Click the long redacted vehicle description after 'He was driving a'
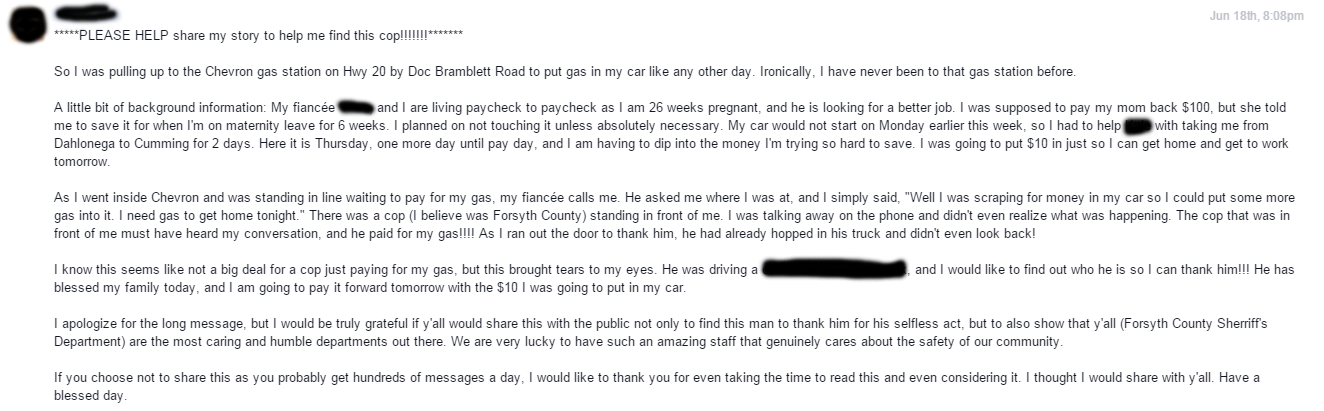Image resolution: width=1324 pixels, height=411 pixels. click(x=834, y=269)
